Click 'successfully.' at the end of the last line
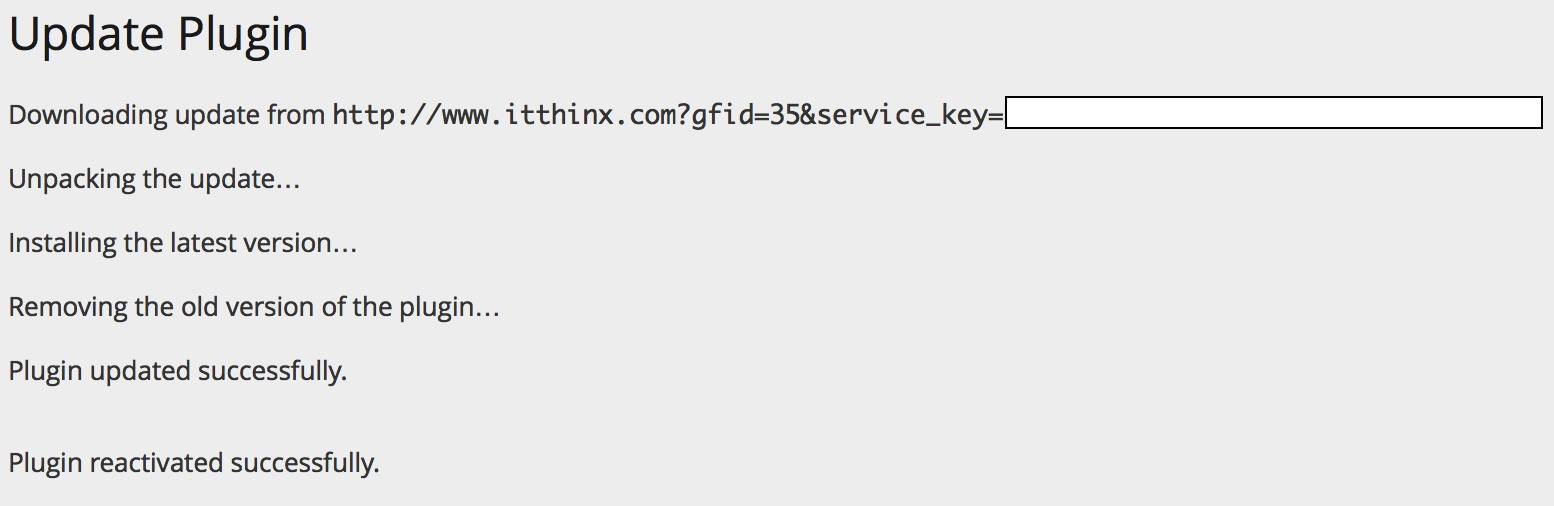 (305, 464)
